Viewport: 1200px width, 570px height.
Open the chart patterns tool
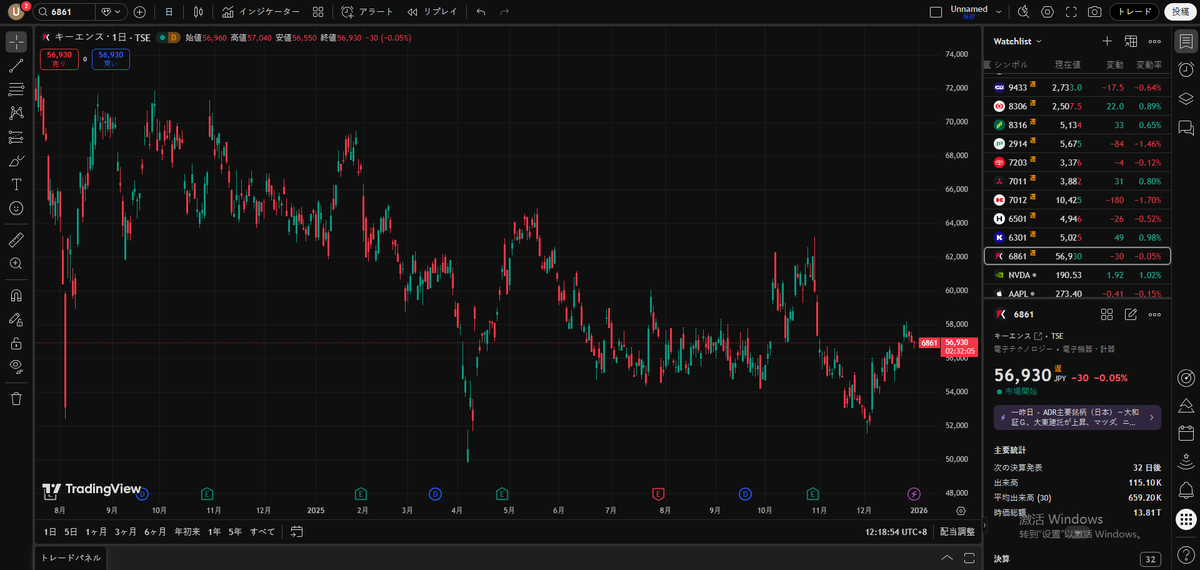tap(16, 113)
